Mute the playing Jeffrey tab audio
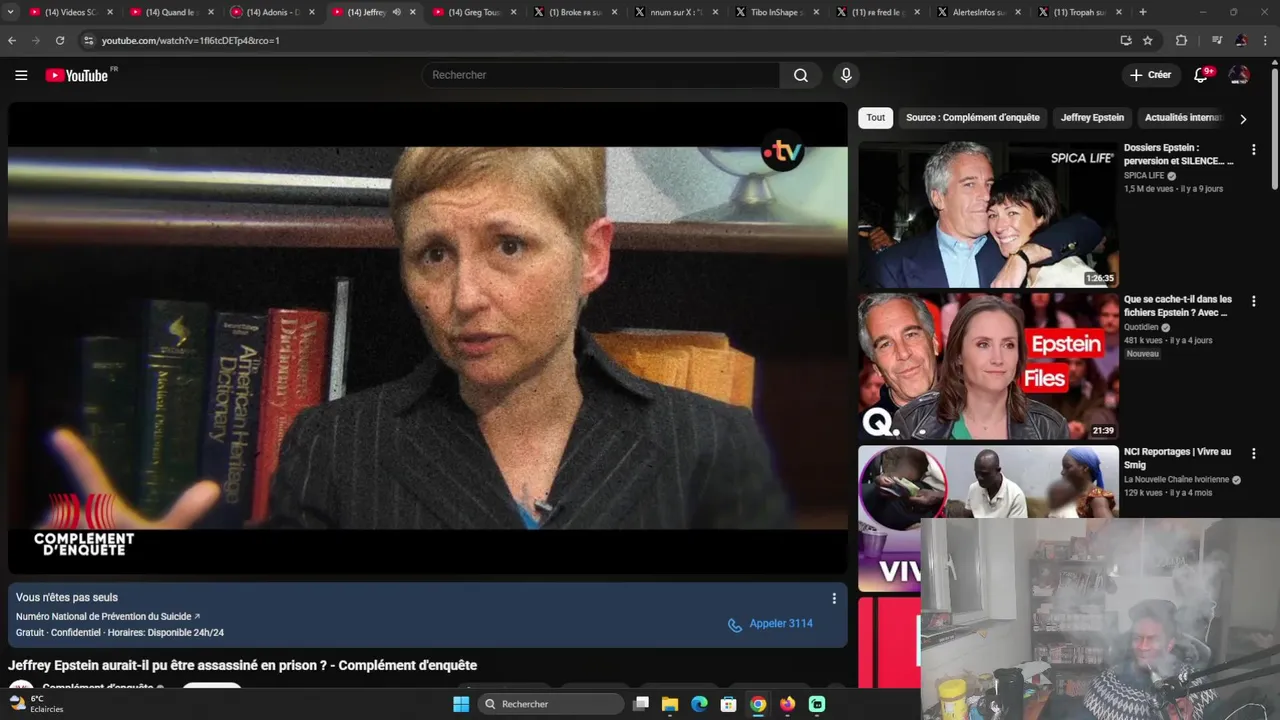Viewport: 1280px width, 720px height. pyautogui.click(x=396, y=12)
